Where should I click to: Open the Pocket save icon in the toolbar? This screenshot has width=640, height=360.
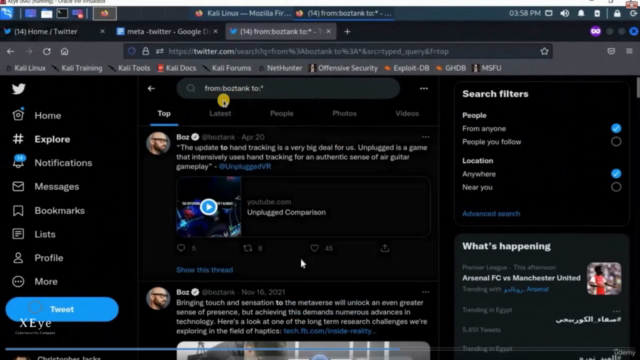pos(611,51)
